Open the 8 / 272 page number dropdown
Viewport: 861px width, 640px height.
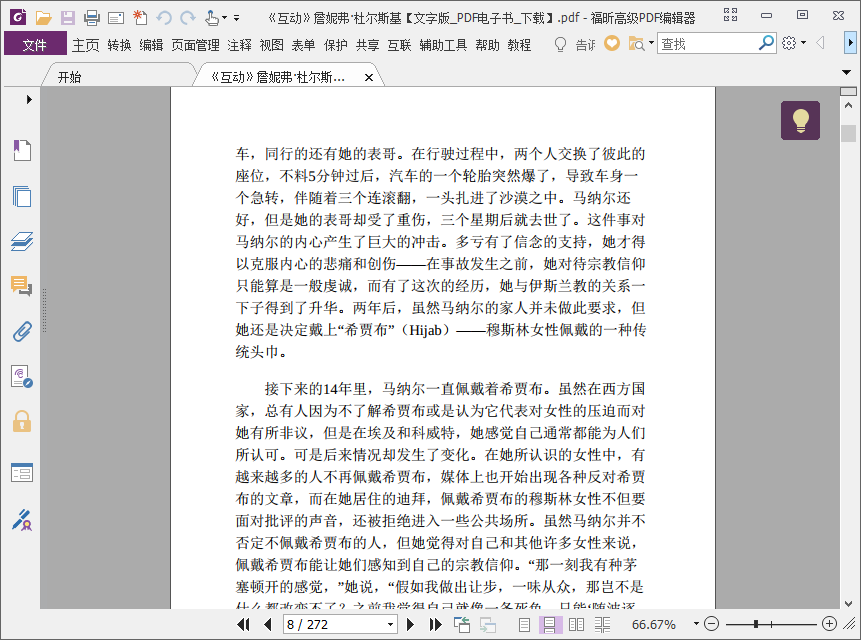point(390,624)
